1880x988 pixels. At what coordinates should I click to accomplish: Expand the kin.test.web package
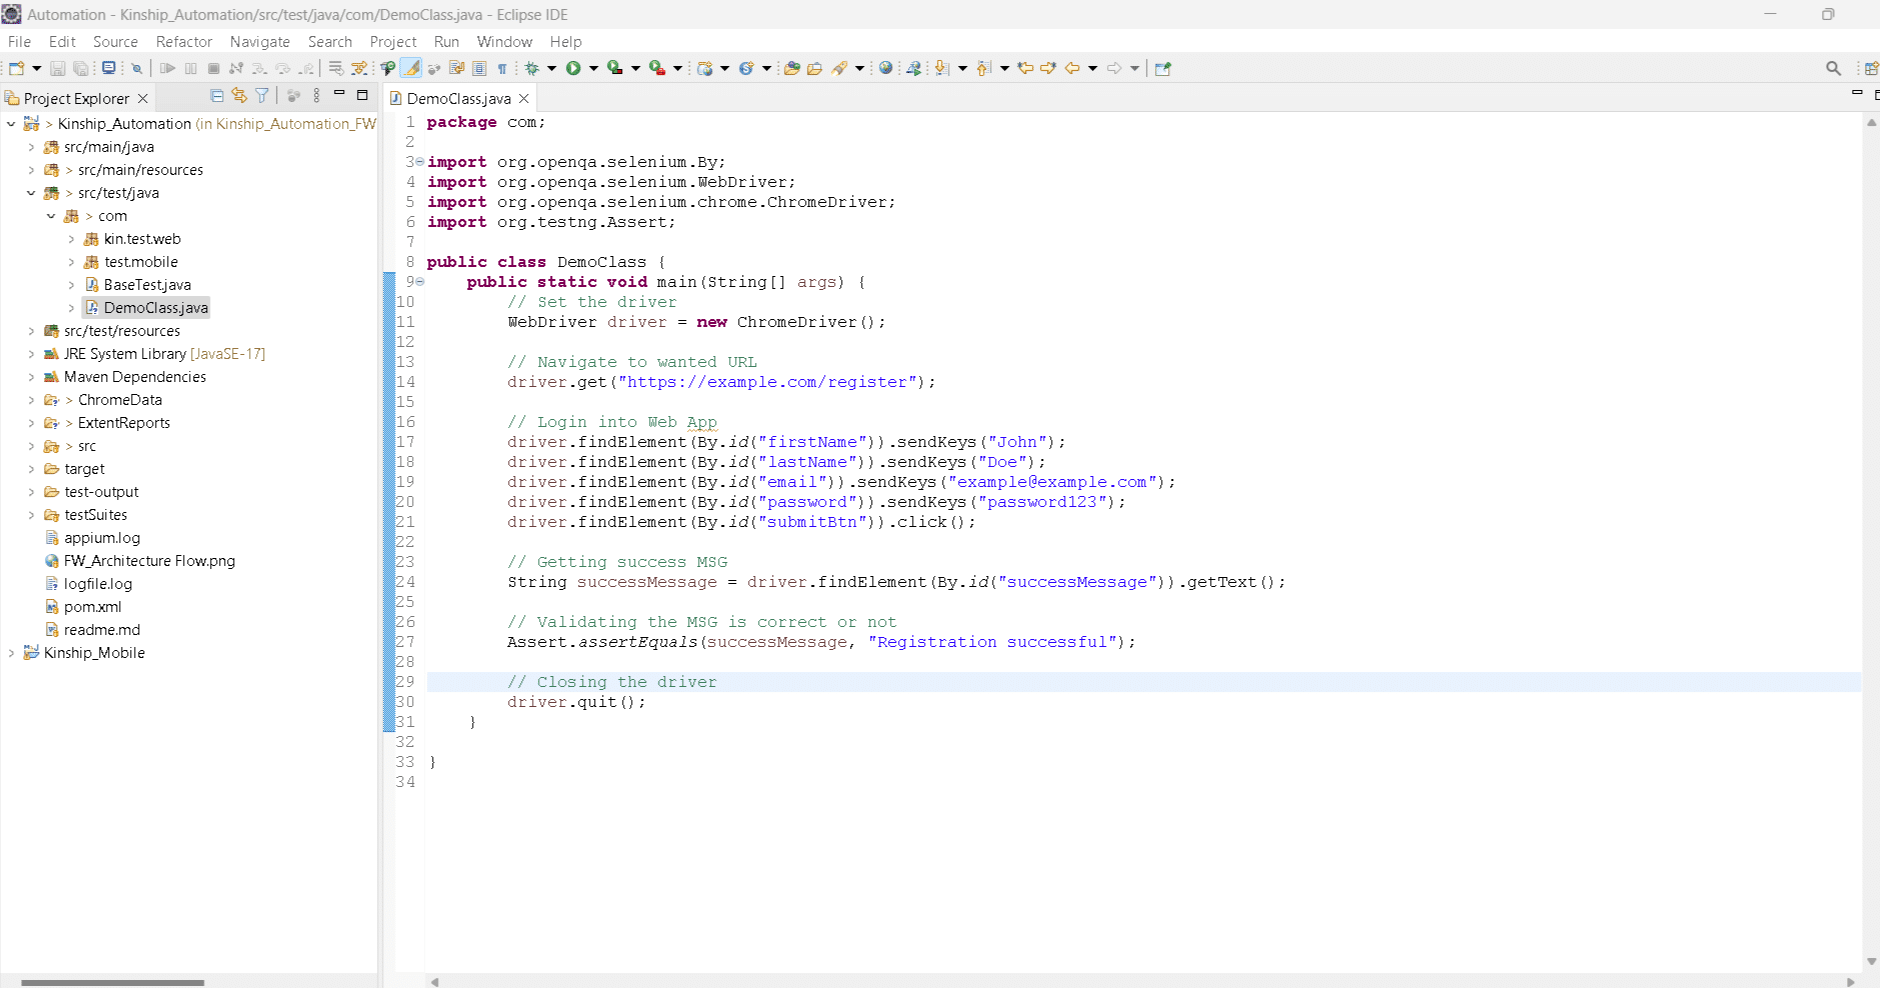tap(71, 239)
